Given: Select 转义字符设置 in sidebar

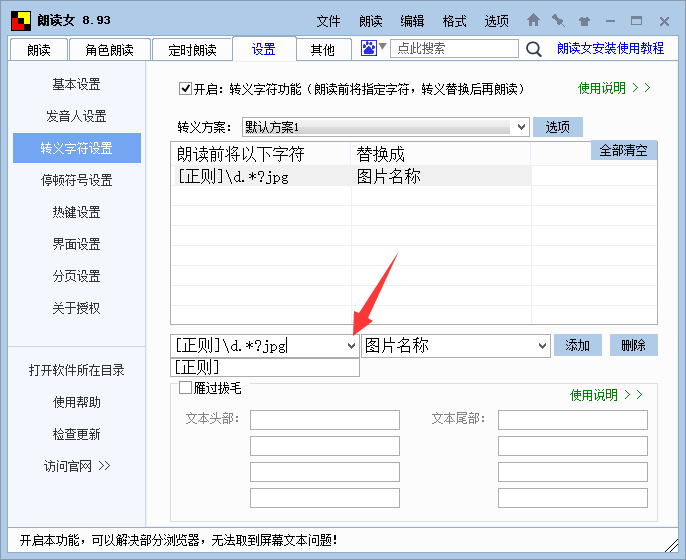Looking at the screenshot, I should 77,148.
